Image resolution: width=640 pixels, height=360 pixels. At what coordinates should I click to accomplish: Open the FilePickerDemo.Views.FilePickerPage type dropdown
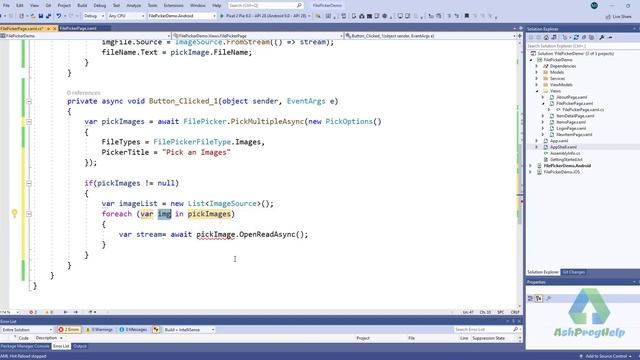click(258, 36)
